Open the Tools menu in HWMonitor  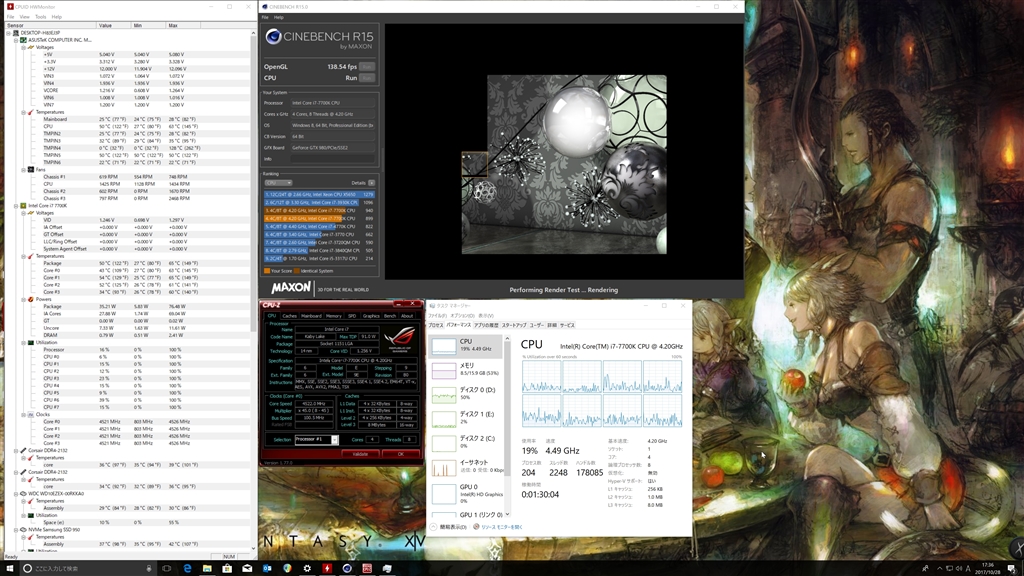pyautogui.click(x=40, y=17)
